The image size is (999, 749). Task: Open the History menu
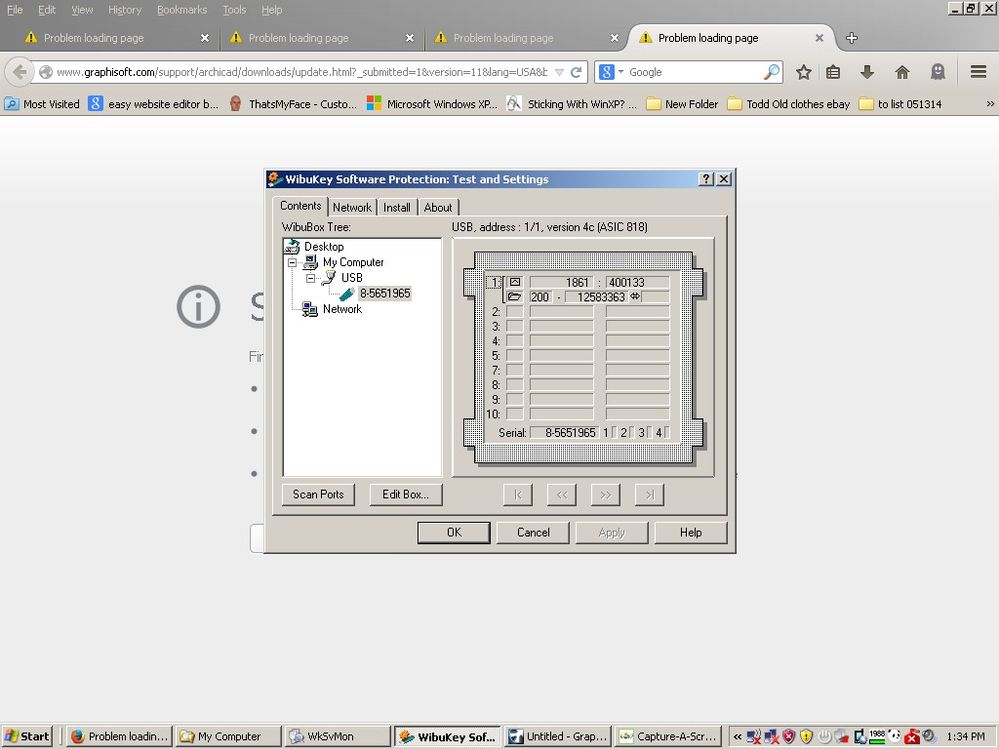[x=124, y=10]
